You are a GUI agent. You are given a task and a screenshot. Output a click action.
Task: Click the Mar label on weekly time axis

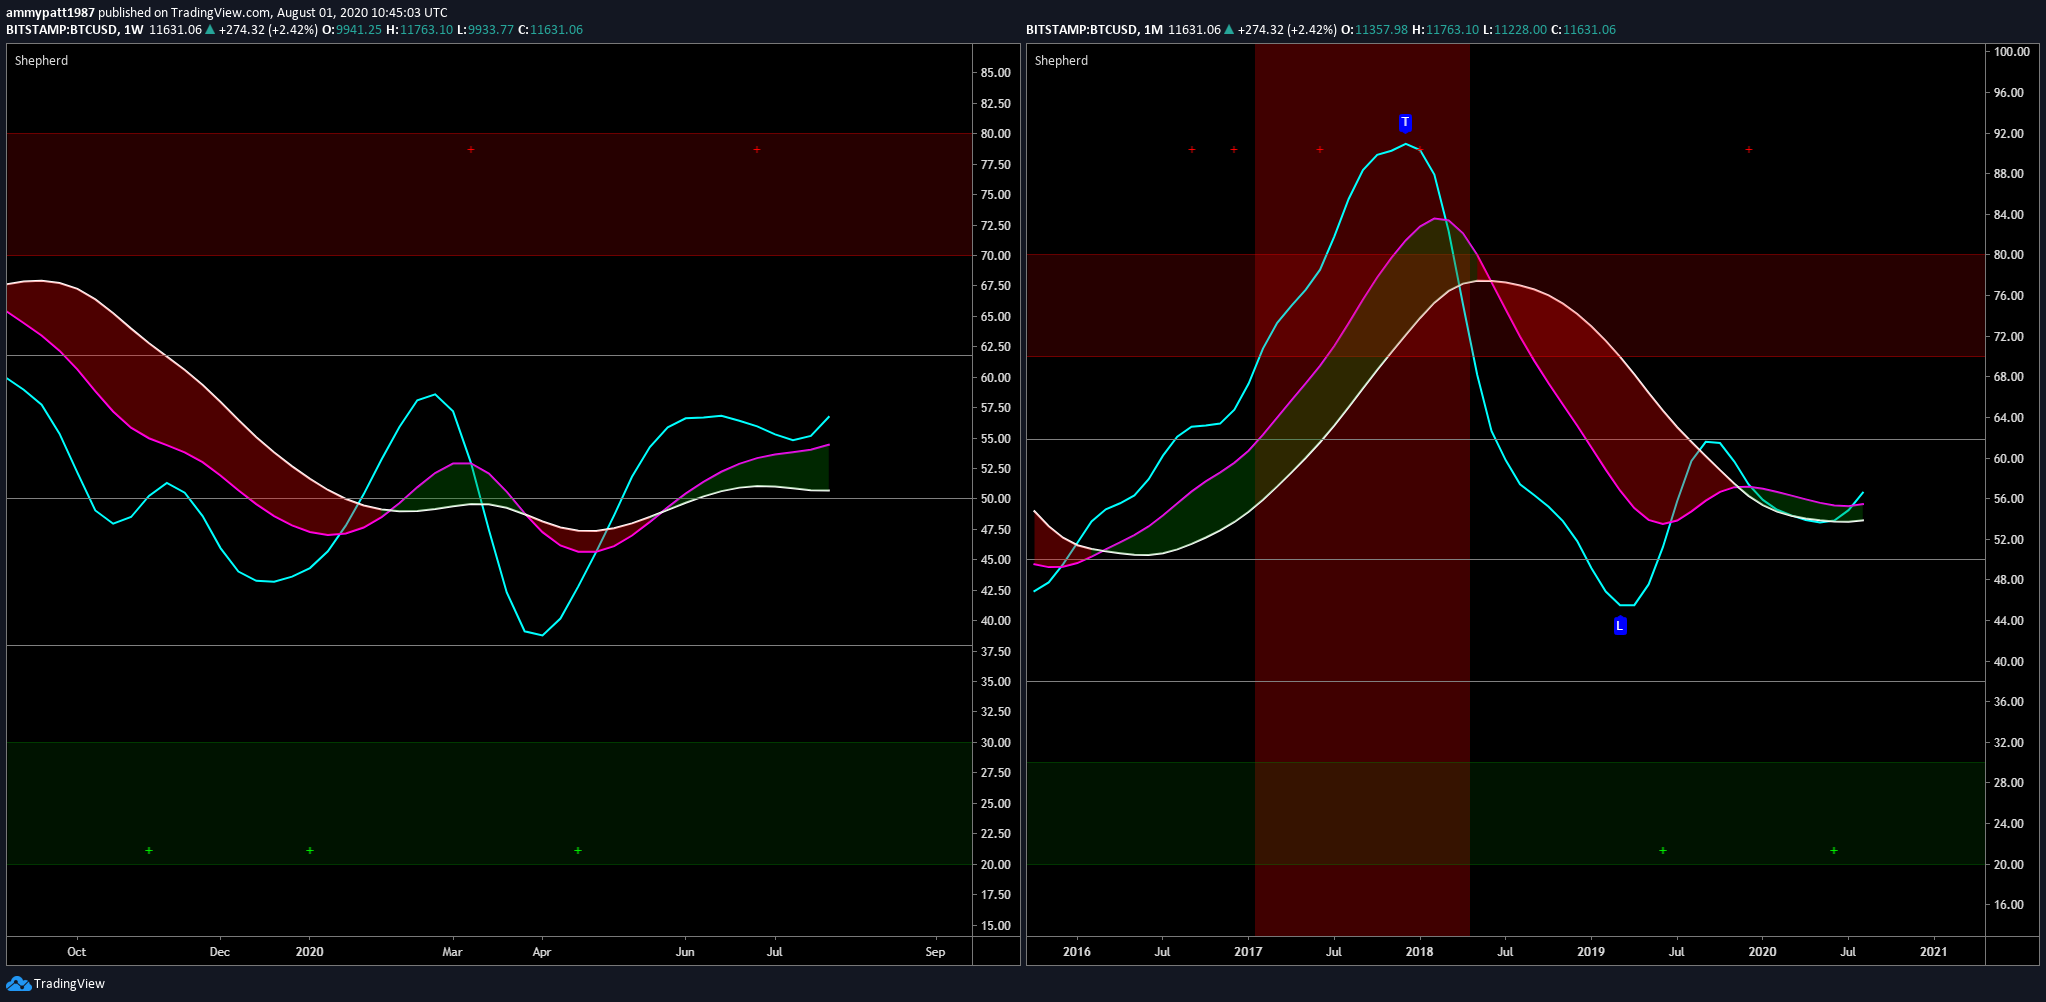coord(452,952)
